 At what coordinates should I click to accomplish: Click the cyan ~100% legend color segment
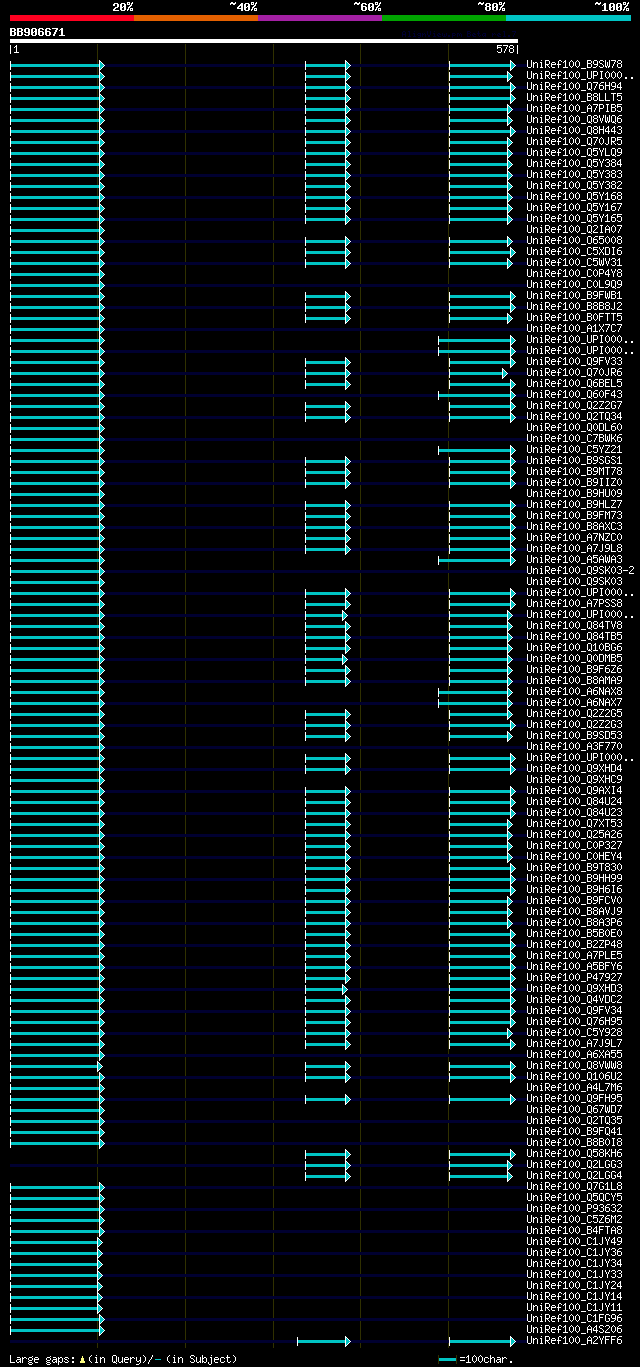click(568, 18)
